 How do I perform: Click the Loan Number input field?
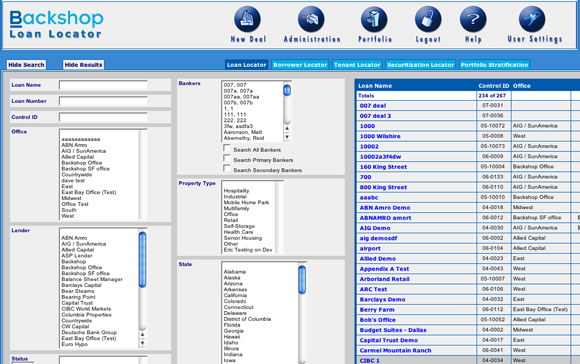[x=103, y=101]
